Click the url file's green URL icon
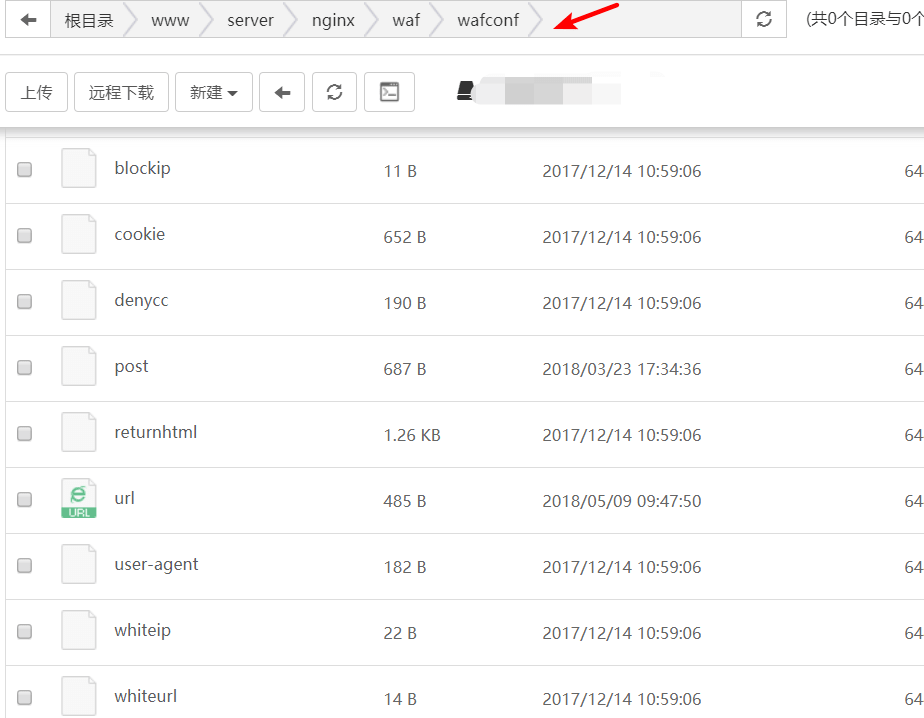 coord(79,499)
